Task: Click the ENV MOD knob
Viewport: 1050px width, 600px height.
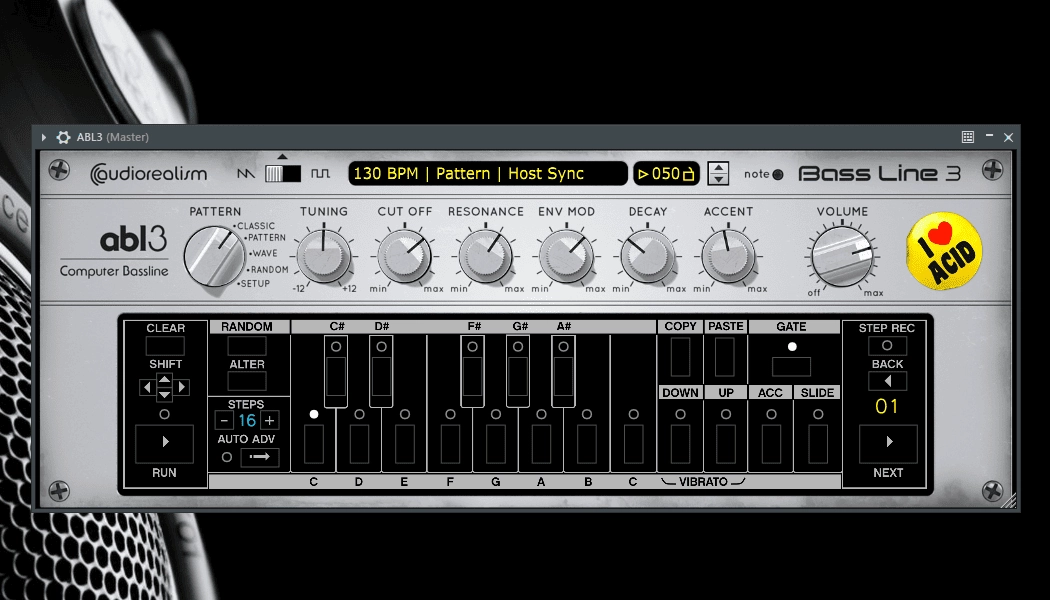Action: (567, 255)
